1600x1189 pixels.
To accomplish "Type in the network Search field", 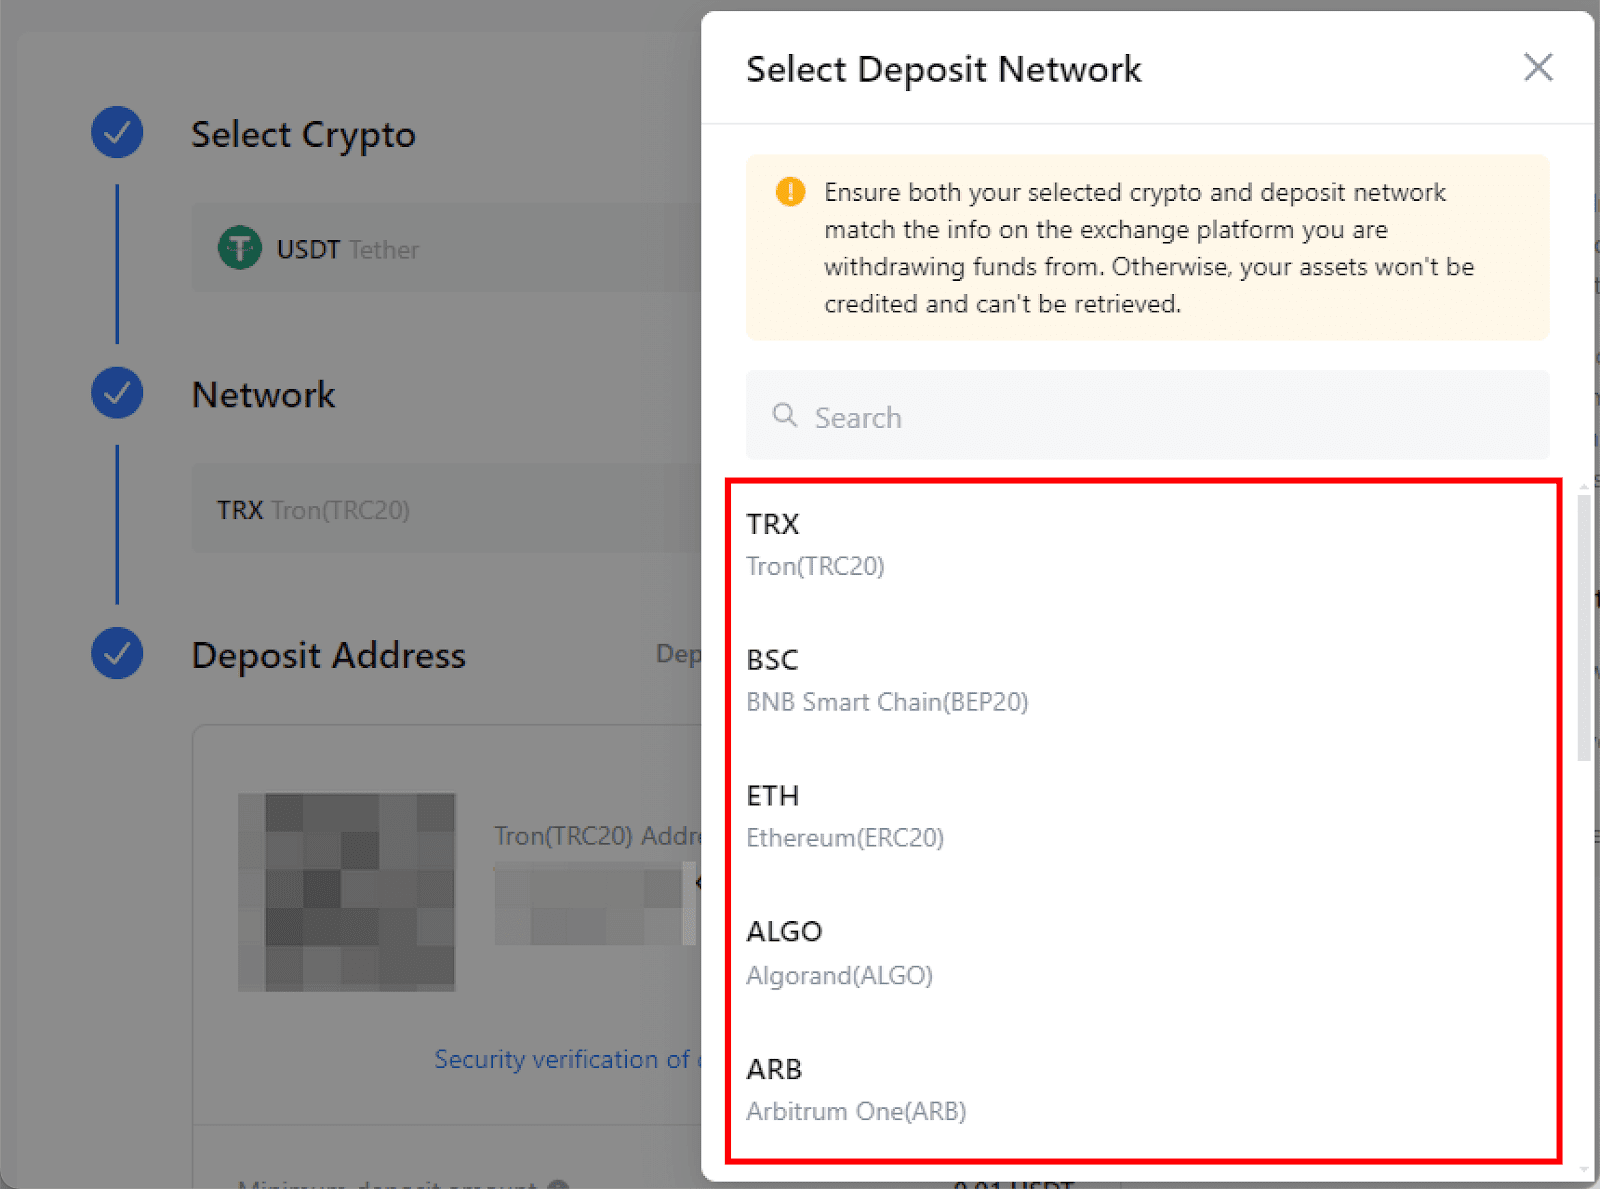I will 1160,416.
